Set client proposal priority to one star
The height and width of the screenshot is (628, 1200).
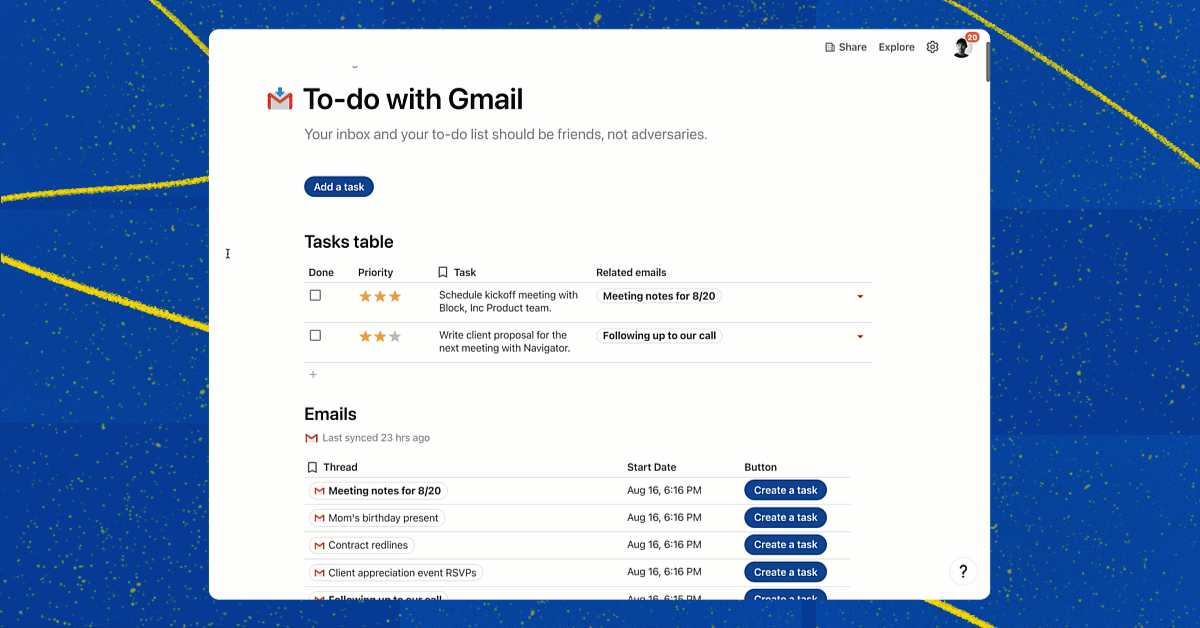pos(366,336)
